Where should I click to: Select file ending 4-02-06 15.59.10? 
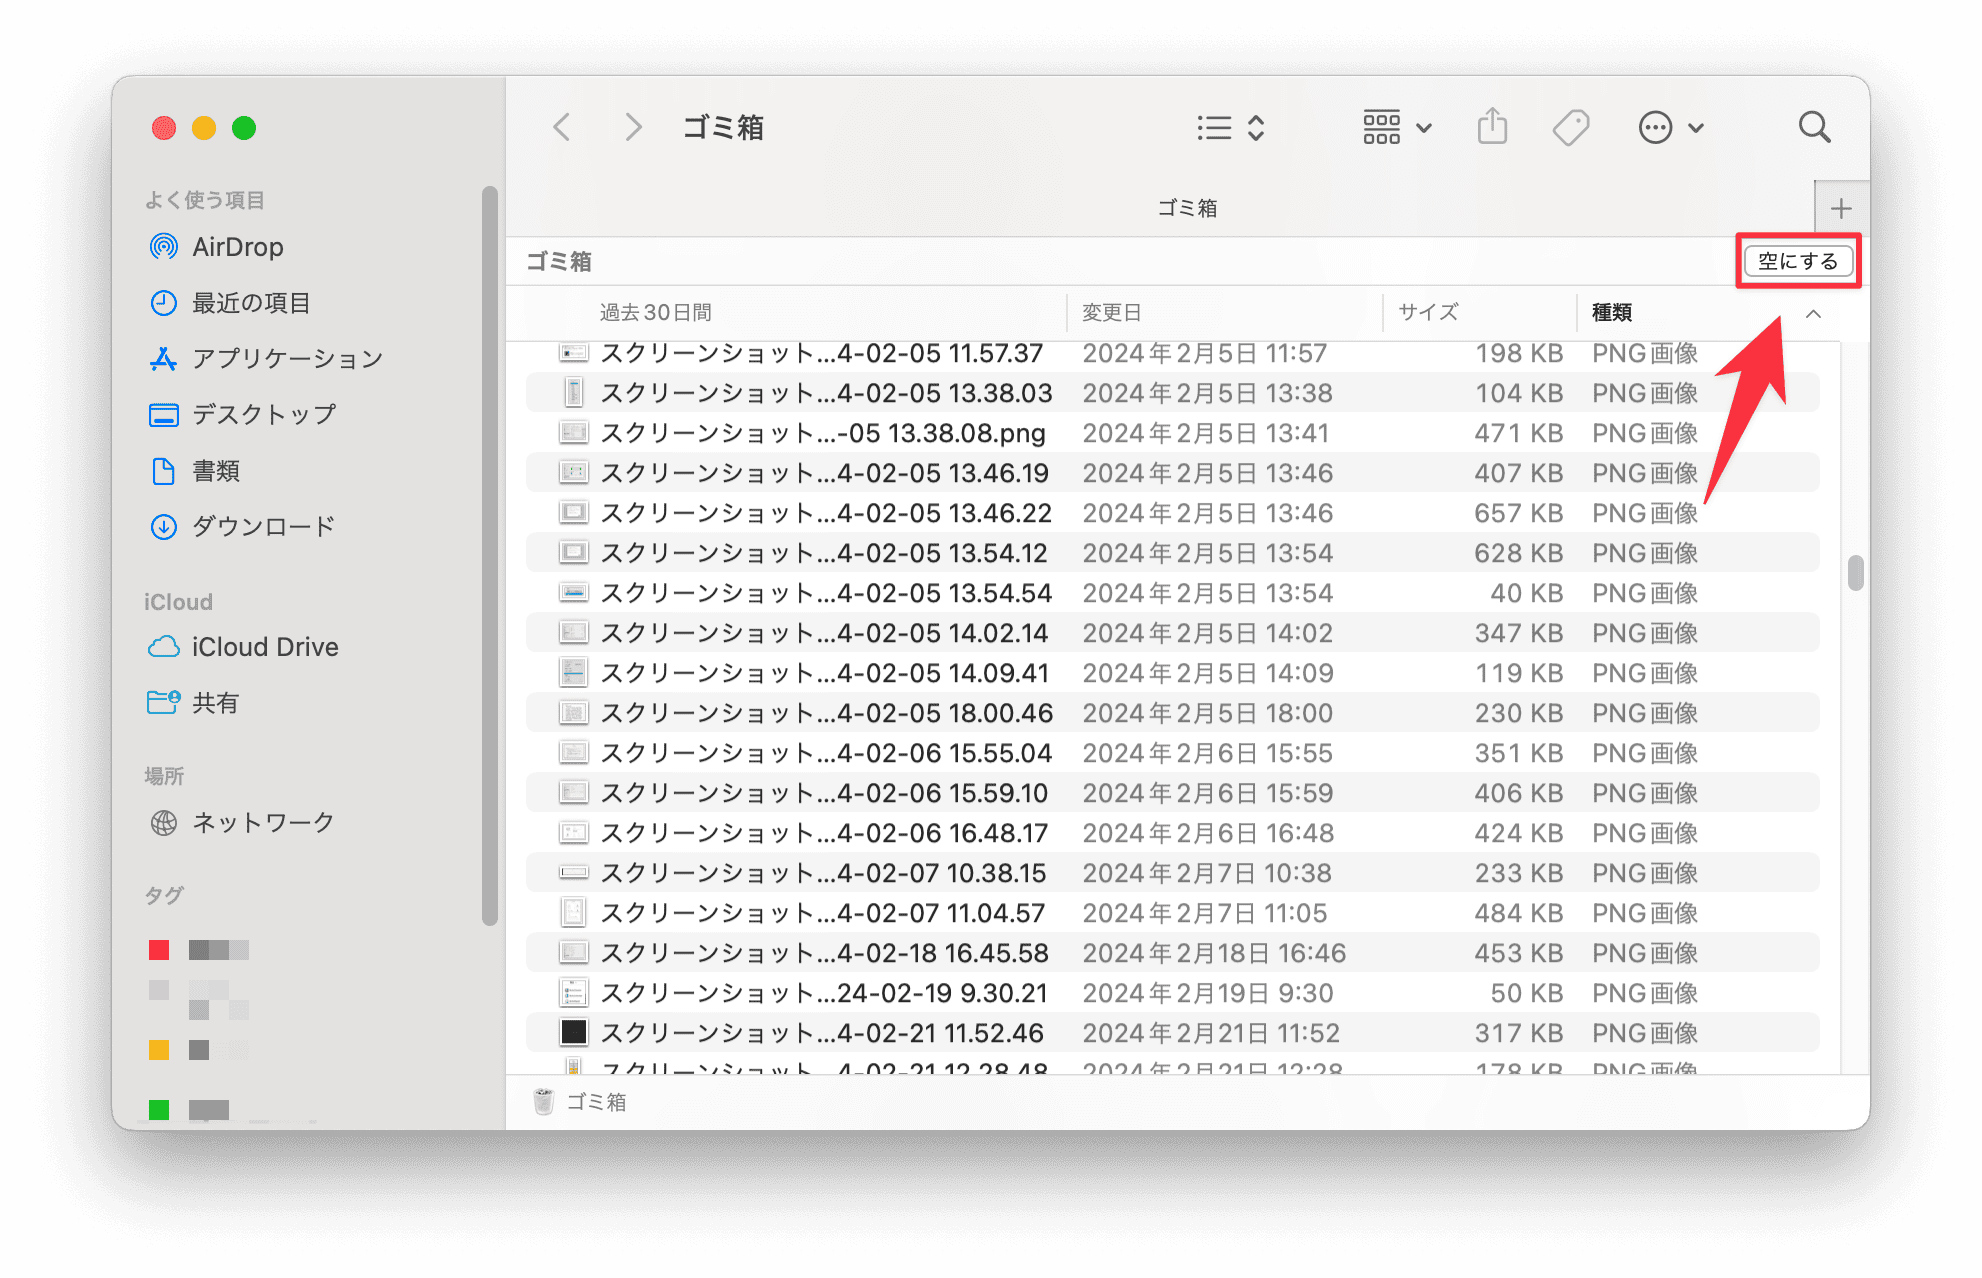(1172, 793)
